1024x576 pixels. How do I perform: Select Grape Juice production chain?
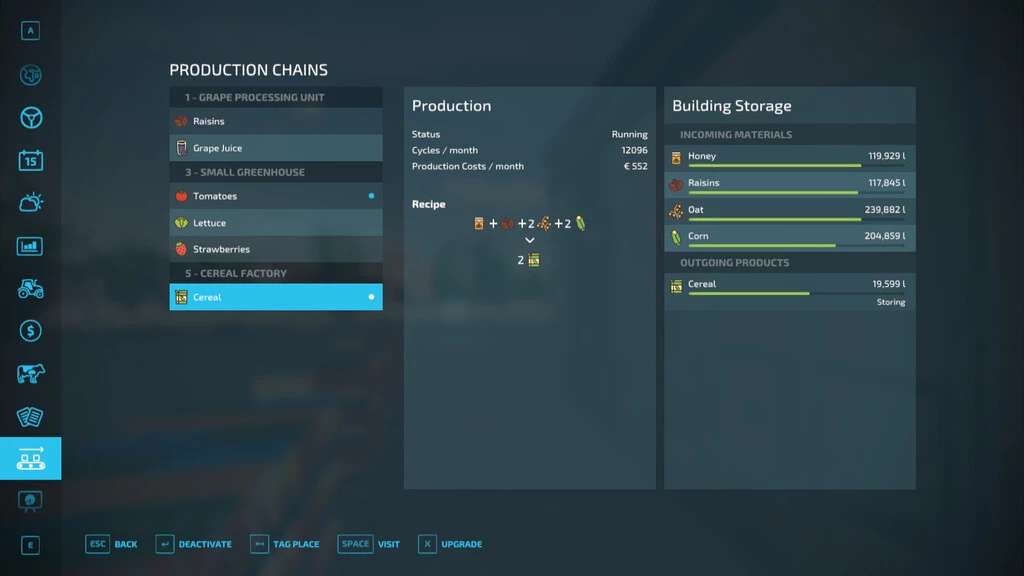[275, 148]
